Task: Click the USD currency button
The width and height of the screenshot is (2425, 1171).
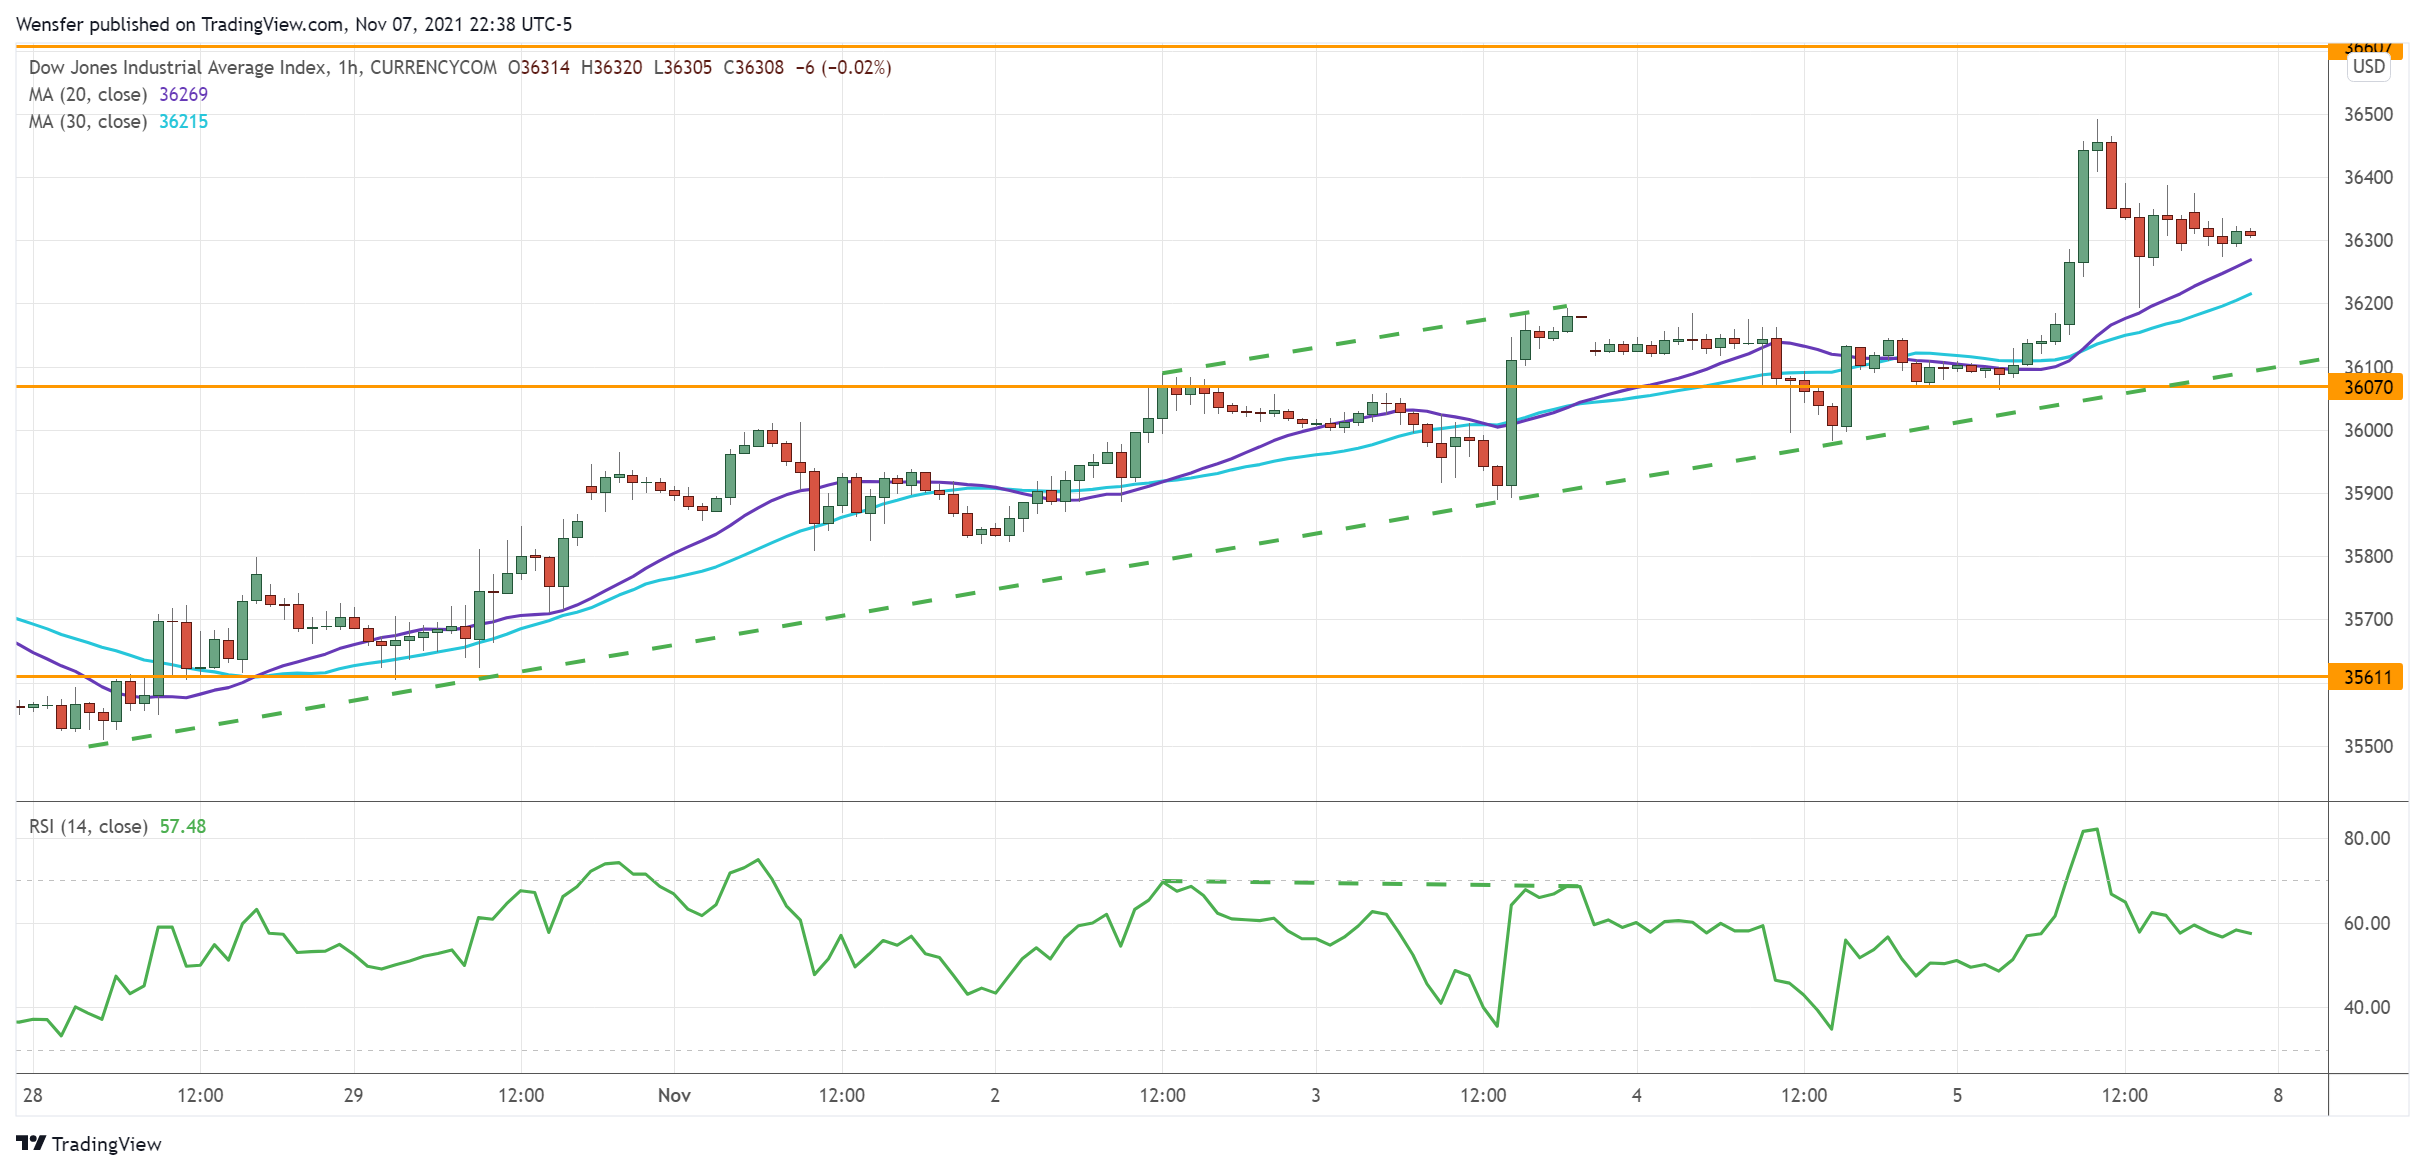Action: coord(2368,67)
